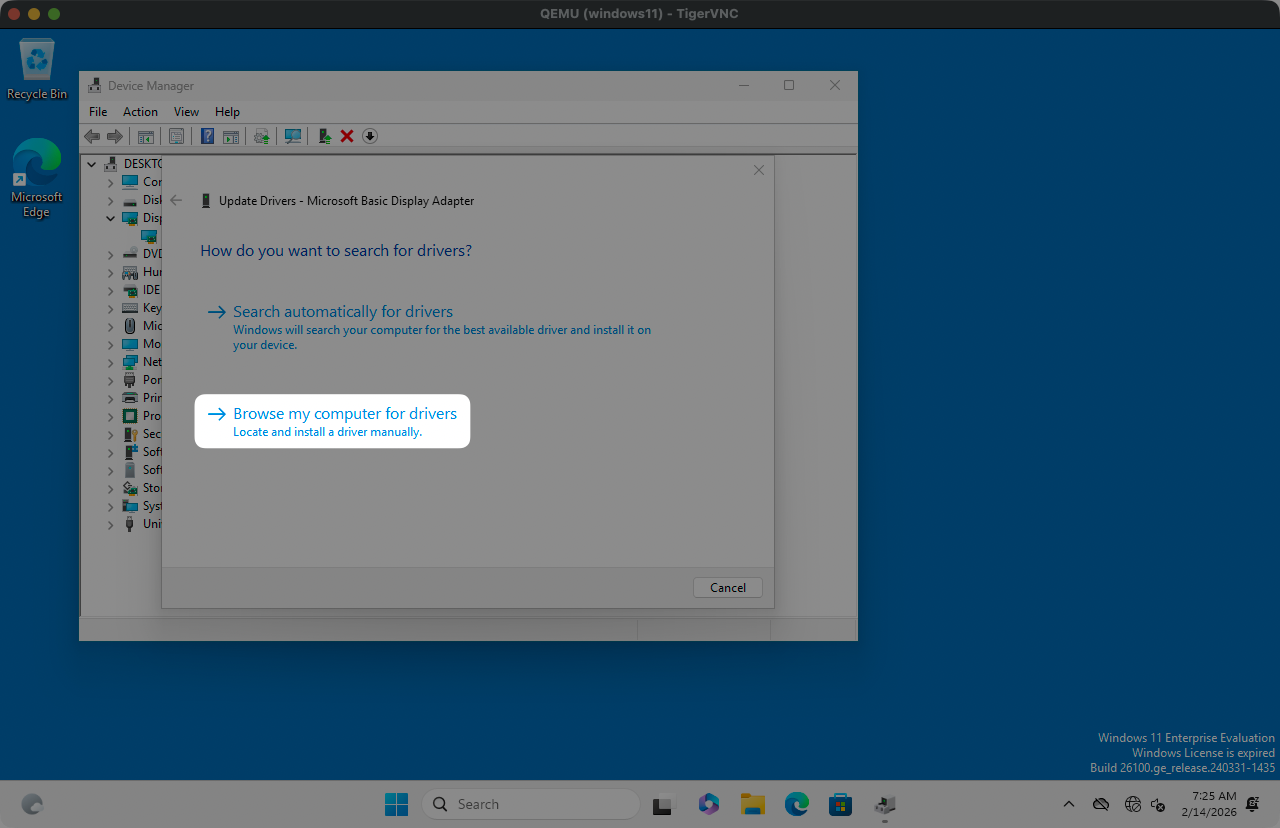The height and width of the screenshot is (828, 1280).
Task: Click the Scan for hardware changes toolbar icon
Action: click(x=293, y=136)
